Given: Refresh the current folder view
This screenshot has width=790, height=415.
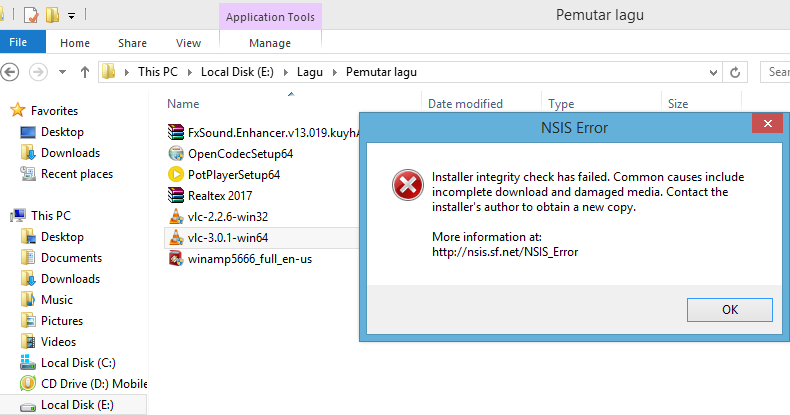Looking at the screenshot, I should (x=736, y=72).
